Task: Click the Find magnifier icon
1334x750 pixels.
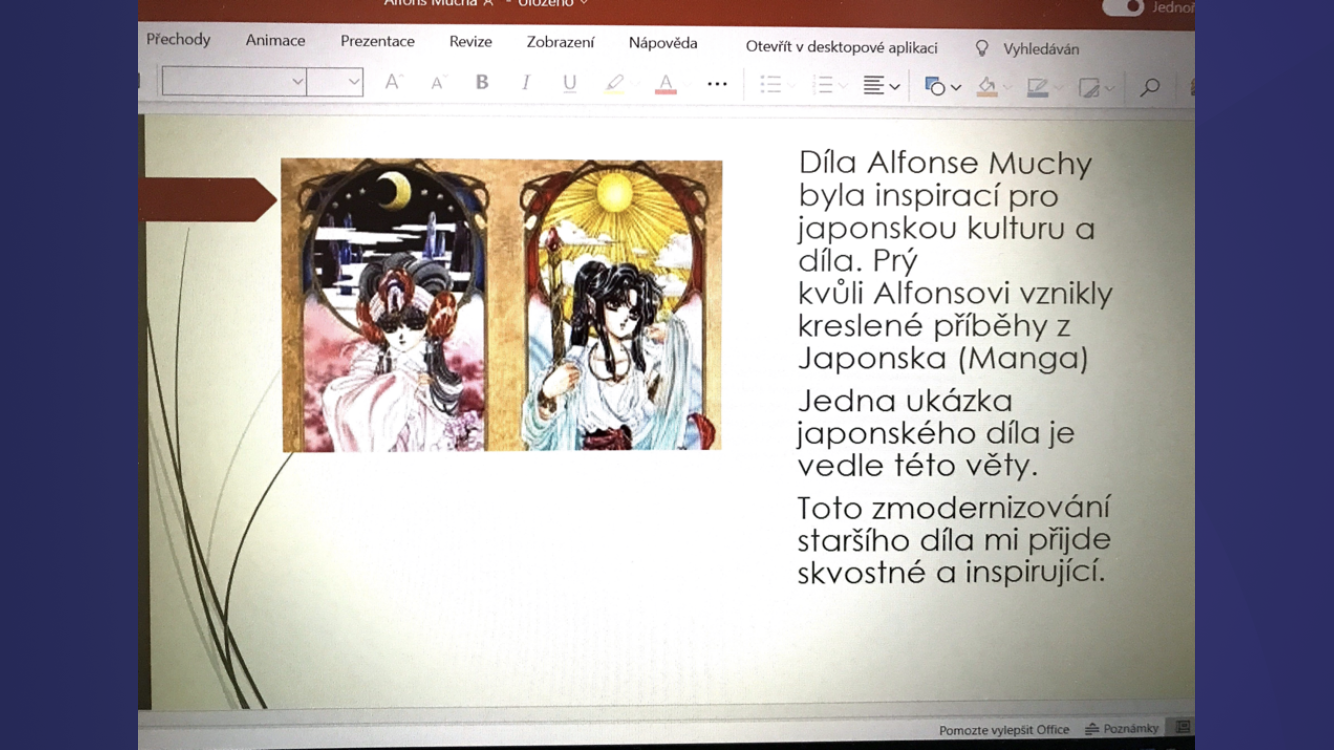Action: pos(1150,88)
